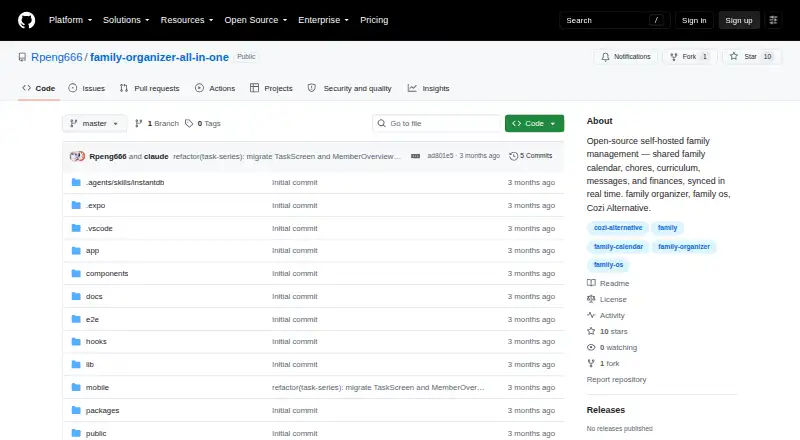Click the eye icon beside 0 watching
The height and width of the screenshot is (440, 800).
point(591,348)
